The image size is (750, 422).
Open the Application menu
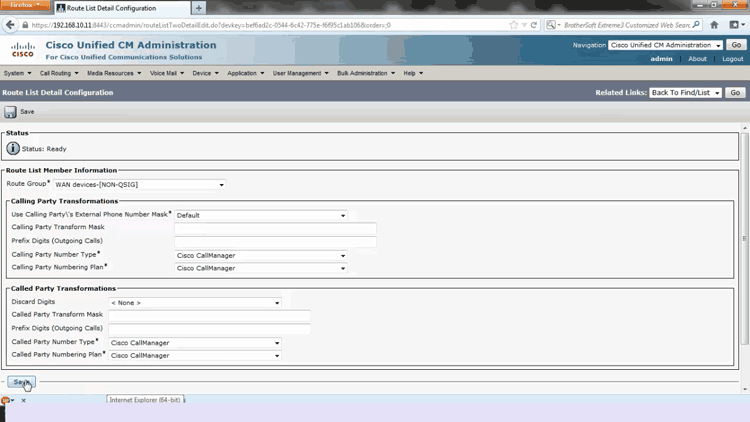click(x=245, y=73)
